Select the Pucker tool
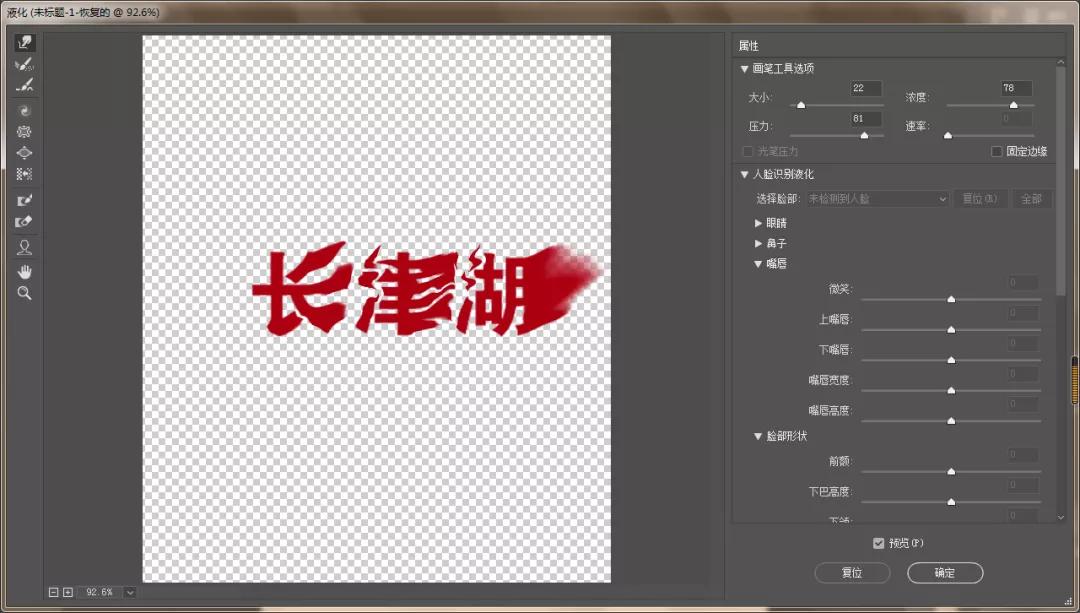Image resolution: width=1080 pixels, height=613 pixels. (24, 131)
